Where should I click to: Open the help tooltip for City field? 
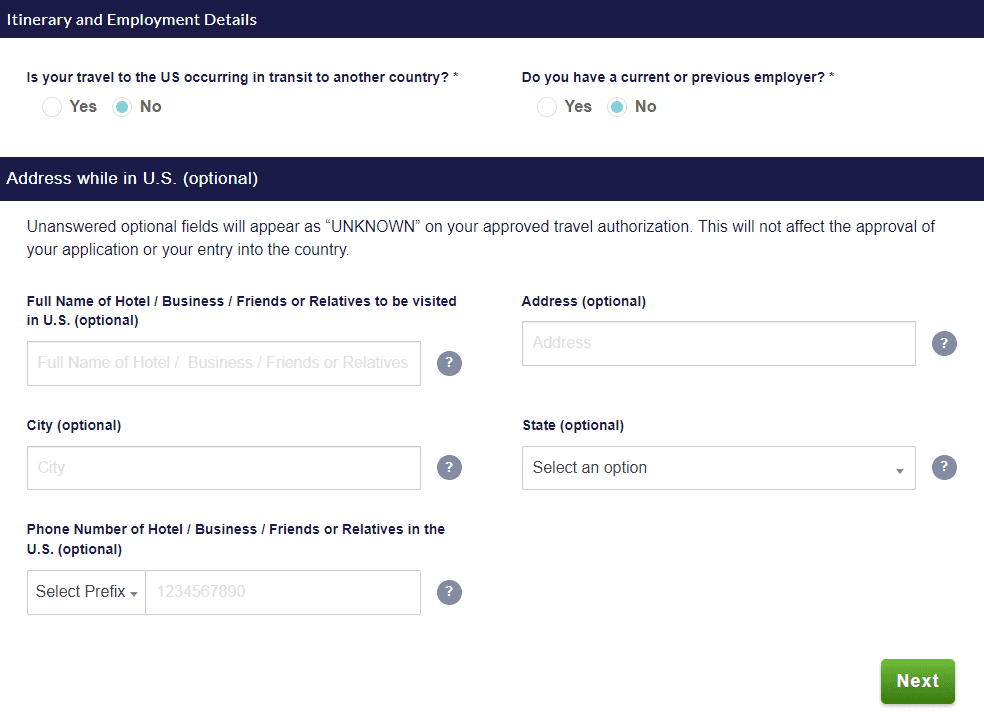click(x=449, y=467)
